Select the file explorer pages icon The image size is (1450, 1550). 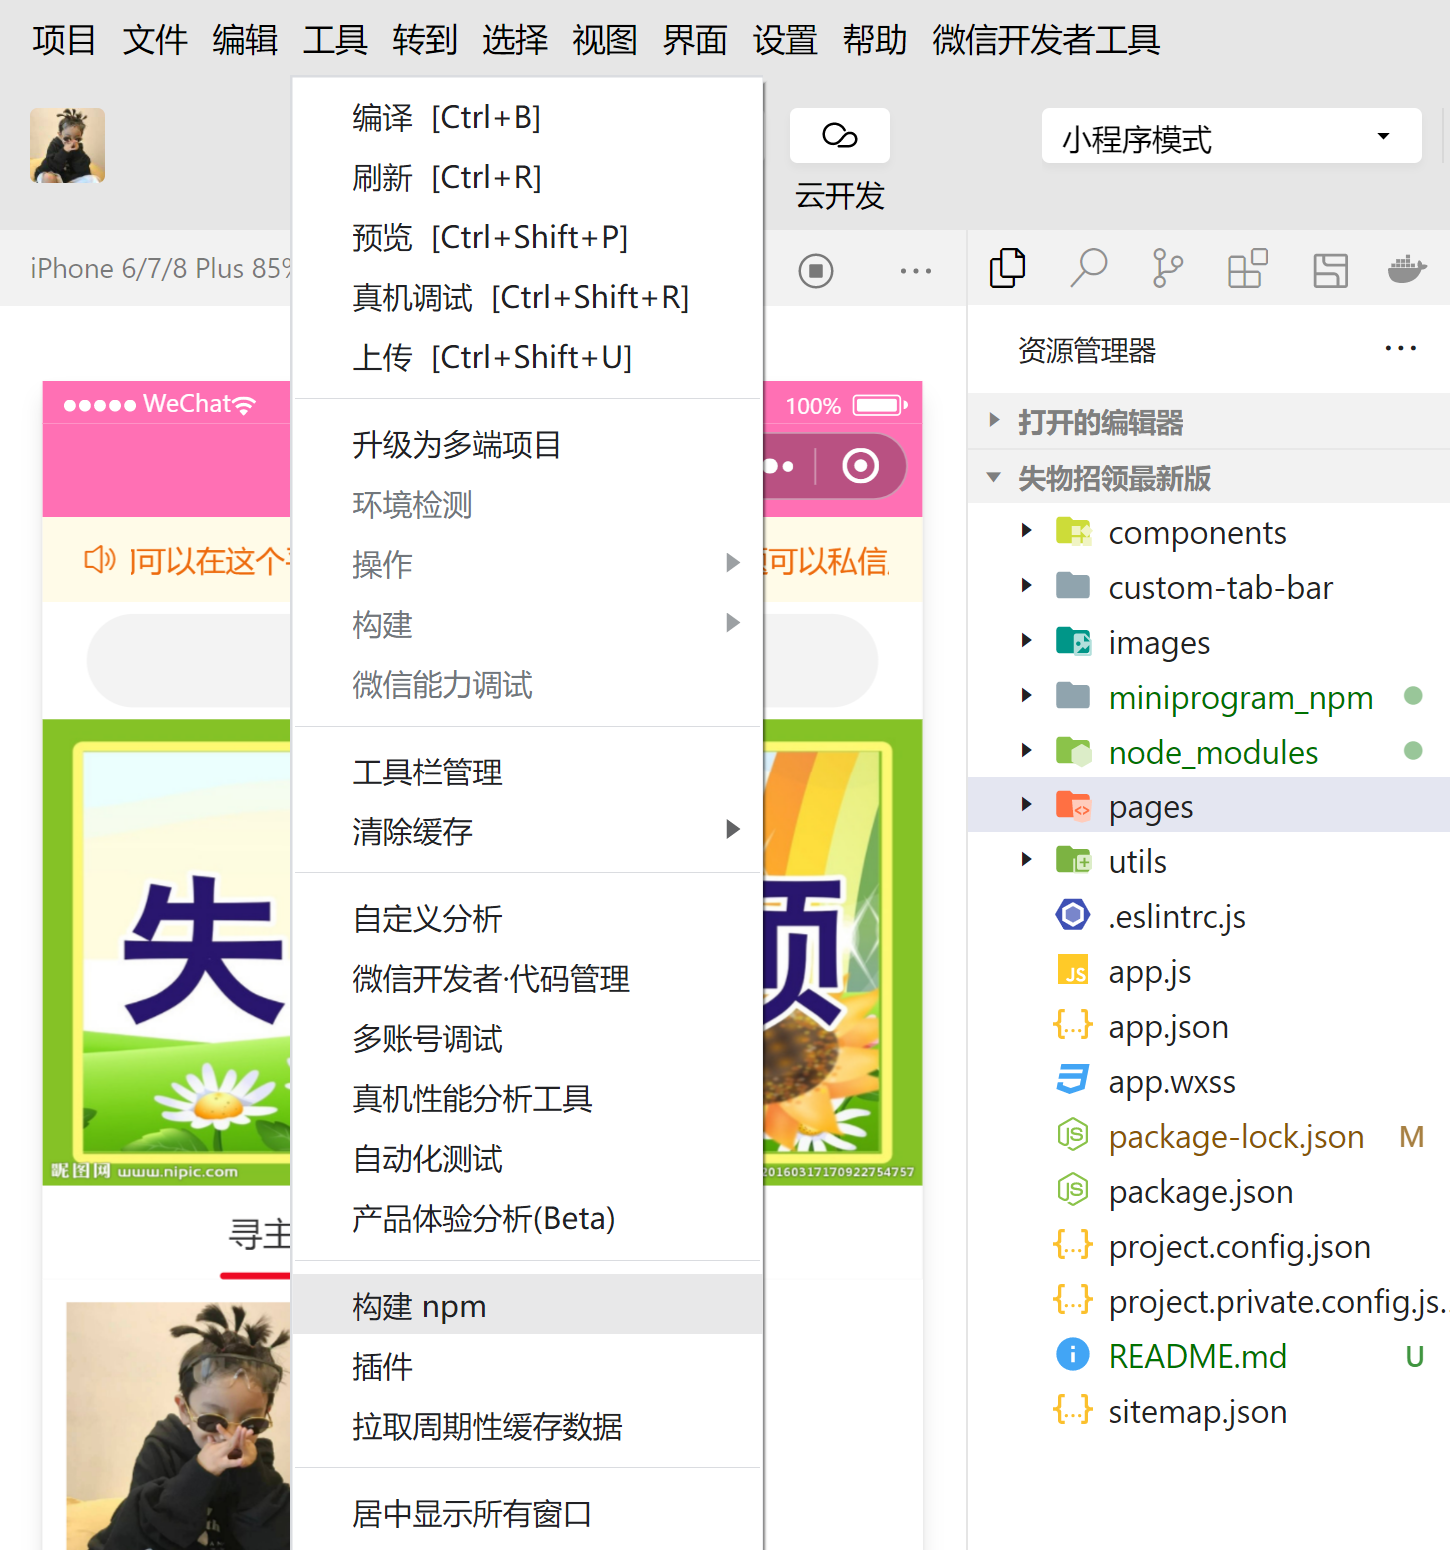[1074, 804]
